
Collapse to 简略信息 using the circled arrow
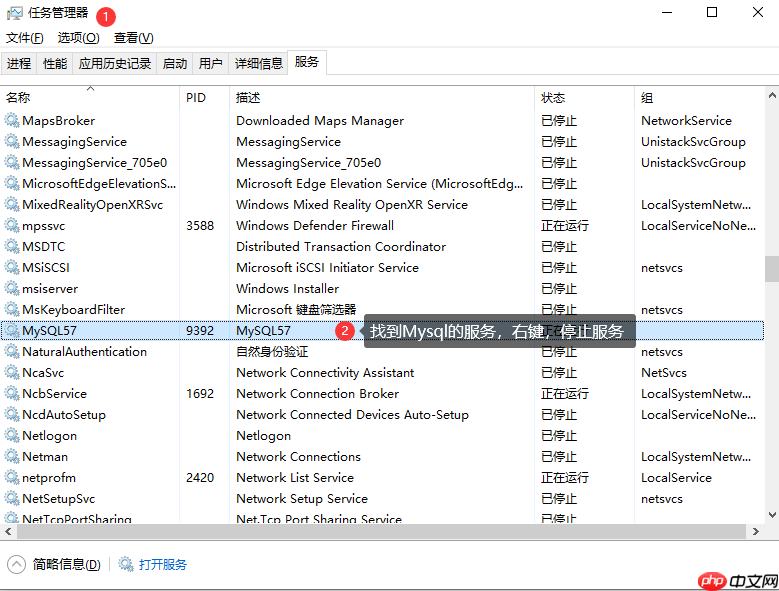16,564
